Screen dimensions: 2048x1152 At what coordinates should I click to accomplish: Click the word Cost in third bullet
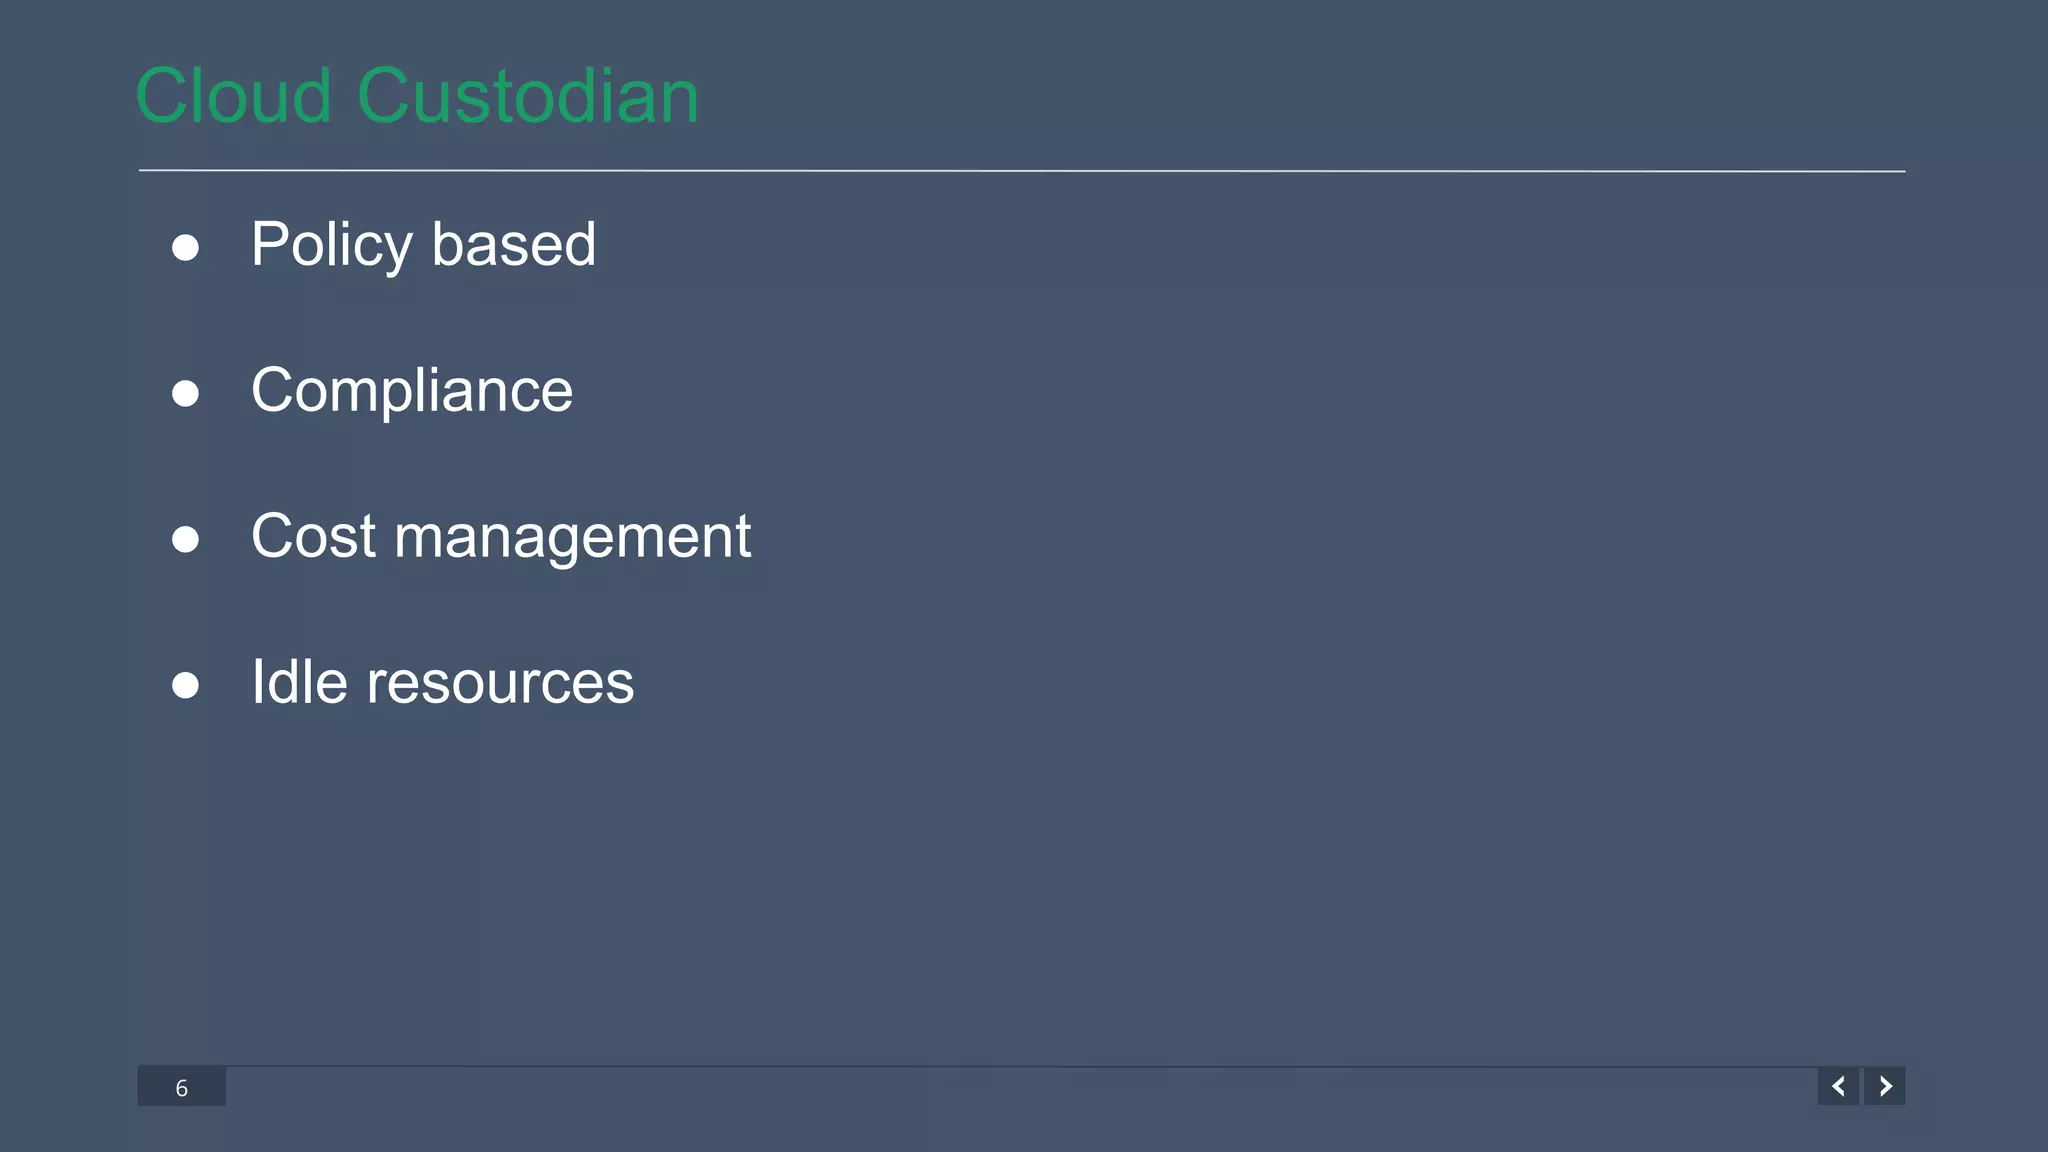tap(313, 536)
